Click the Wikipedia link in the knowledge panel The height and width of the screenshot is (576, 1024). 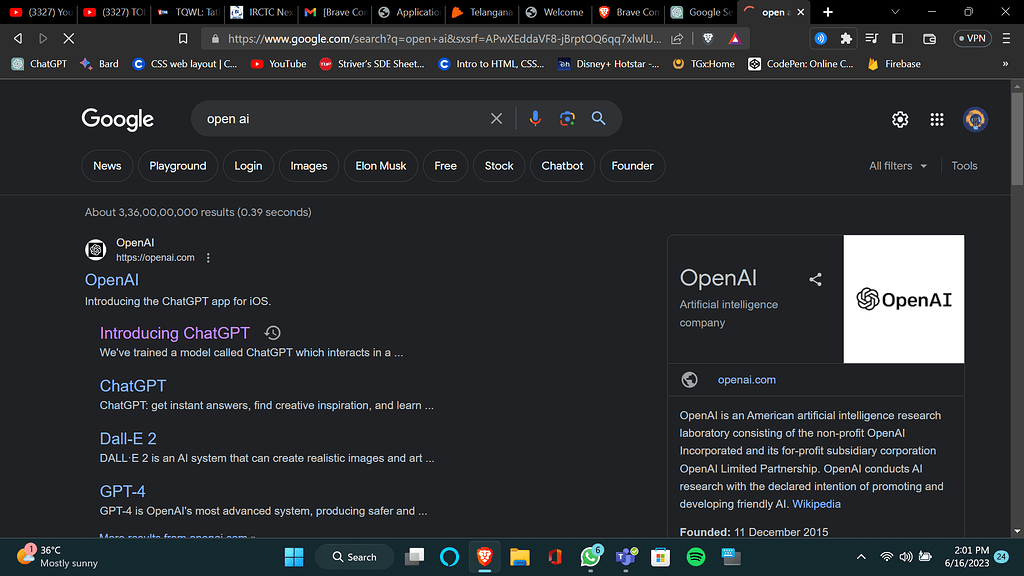[816, 504]
